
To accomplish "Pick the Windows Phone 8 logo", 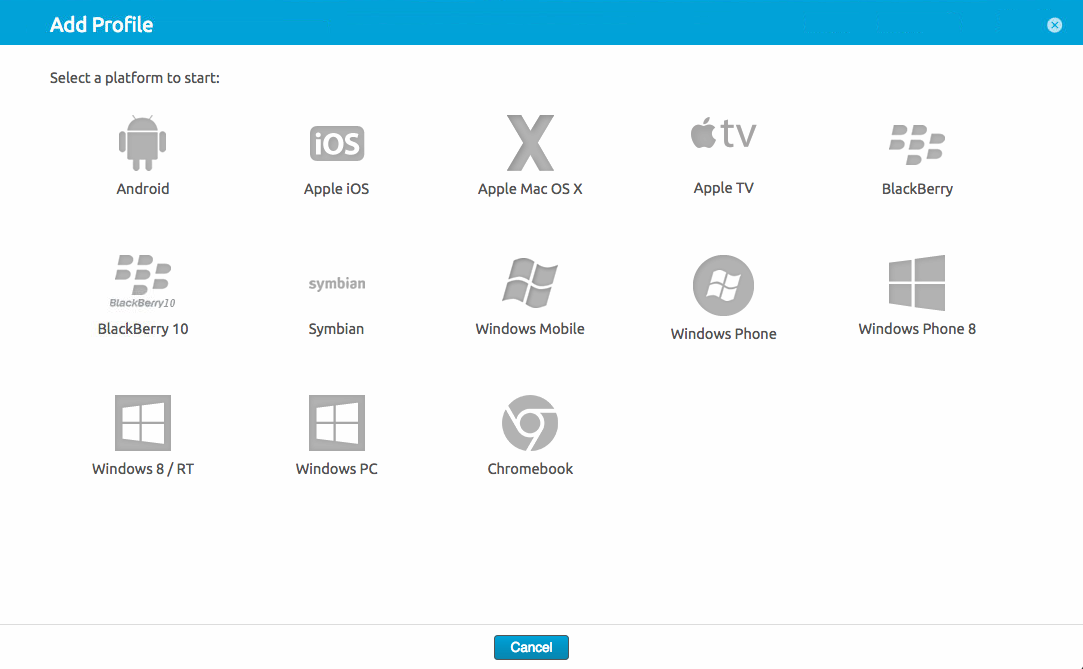I will [x=917, y=282].
